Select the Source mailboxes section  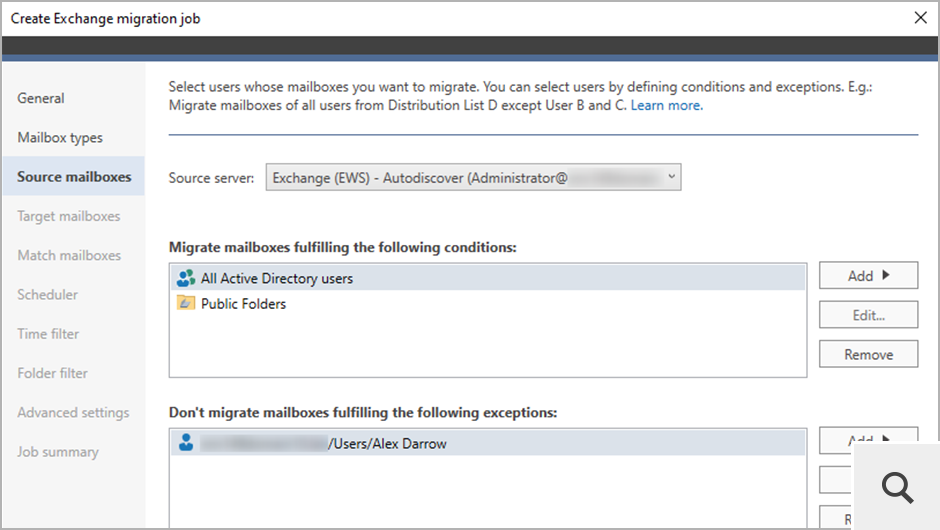point(74,176)
